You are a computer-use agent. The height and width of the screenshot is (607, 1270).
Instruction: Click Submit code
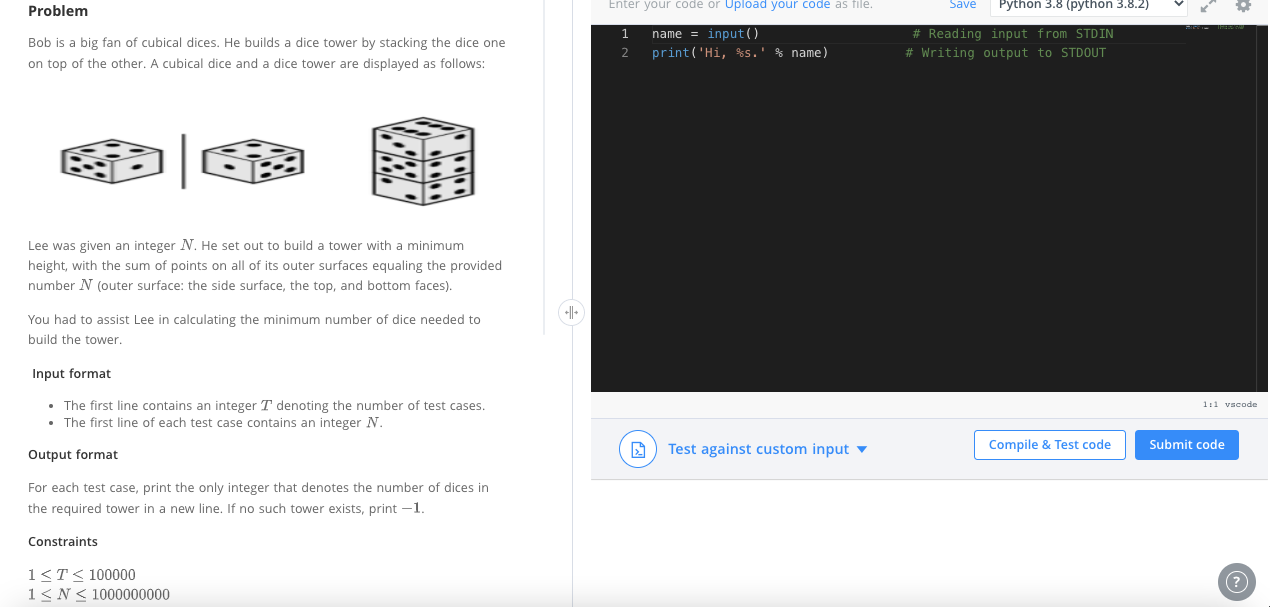1186,444
